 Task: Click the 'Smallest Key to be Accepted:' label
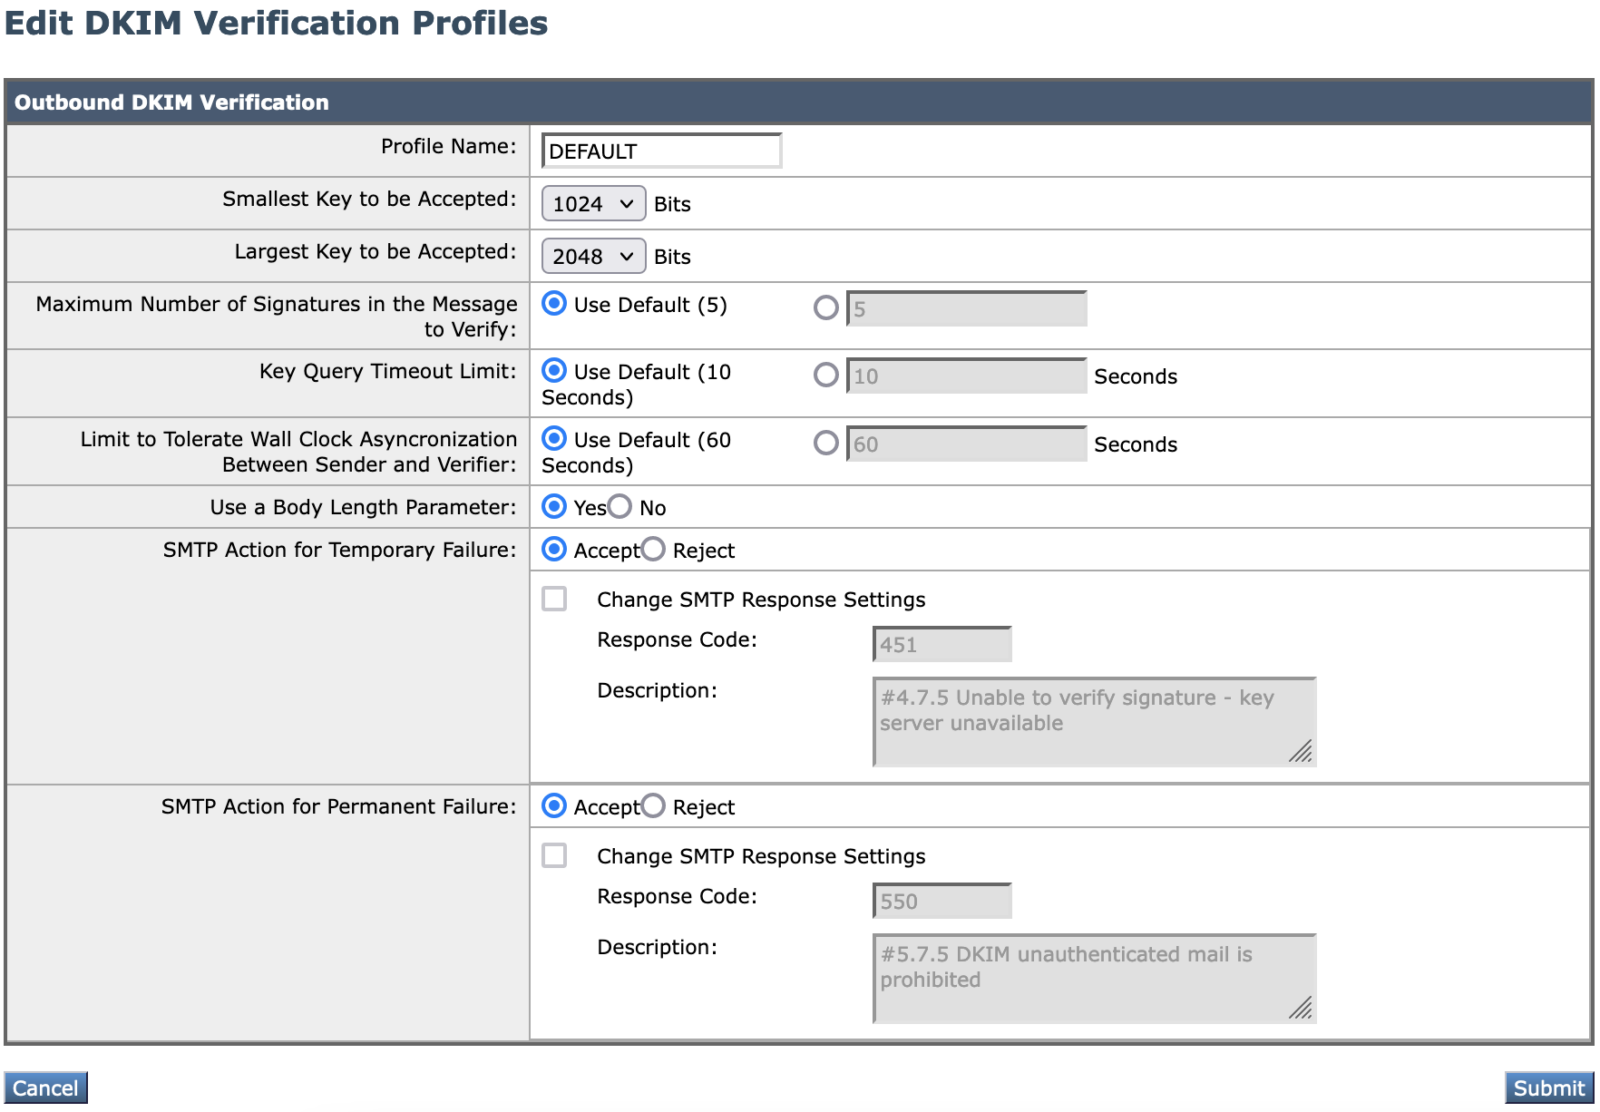point(369,199)
